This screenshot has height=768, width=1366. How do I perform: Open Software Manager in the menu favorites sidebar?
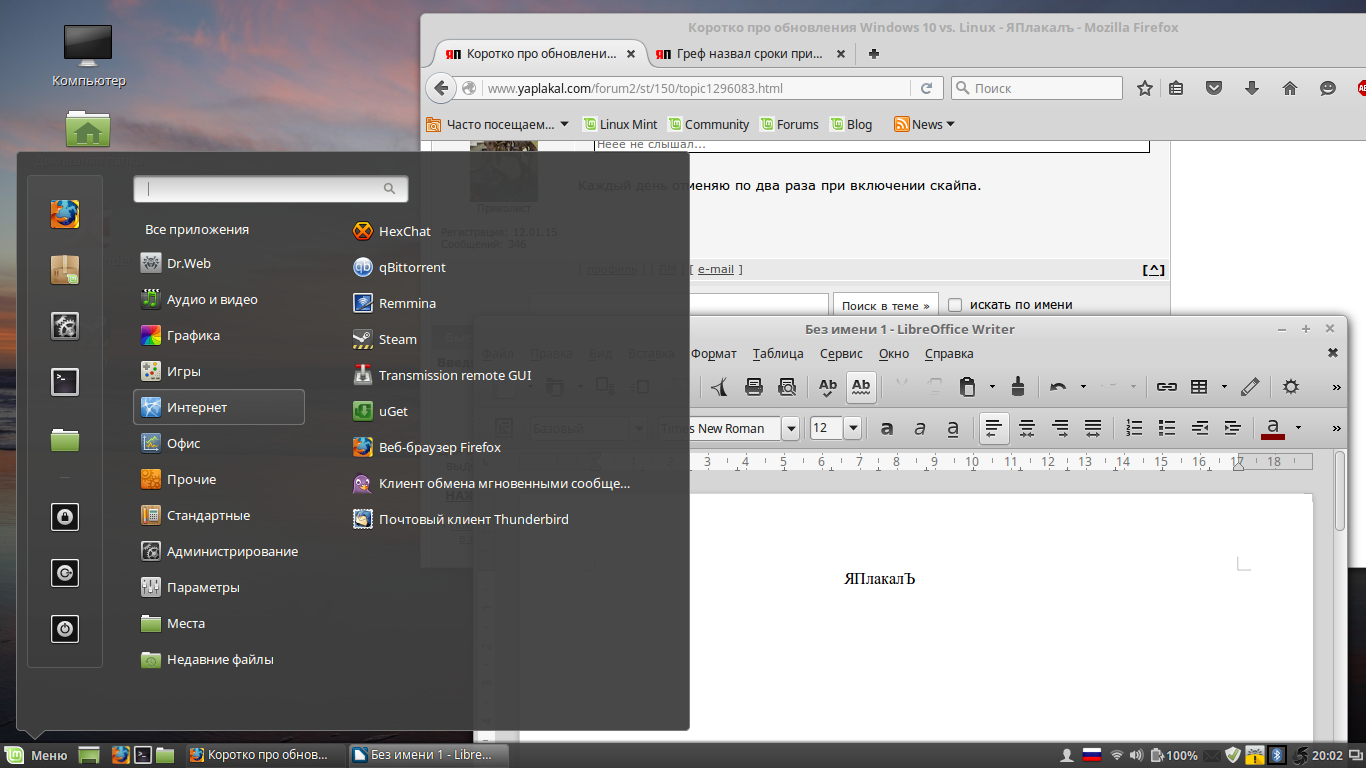tap(65, 270)
